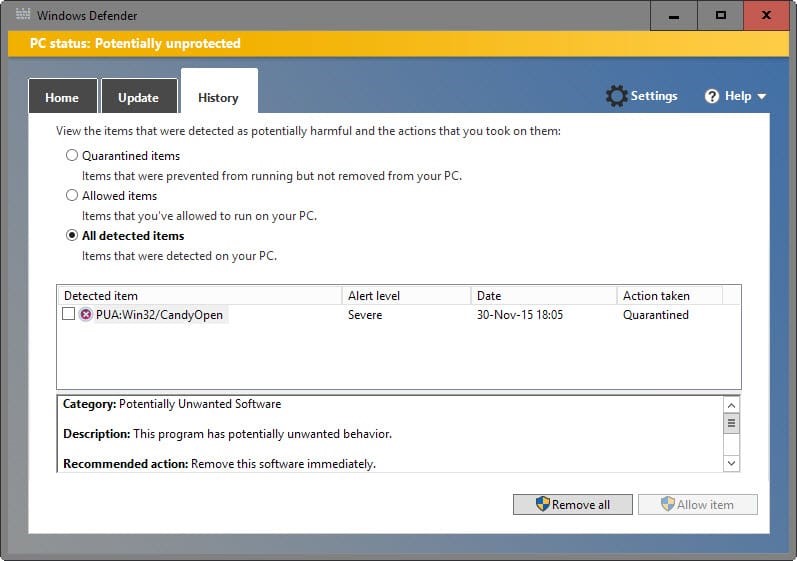Screen dimensions: 797x561
Task: Click the details pane scroll down arrow
Action: 731,463
